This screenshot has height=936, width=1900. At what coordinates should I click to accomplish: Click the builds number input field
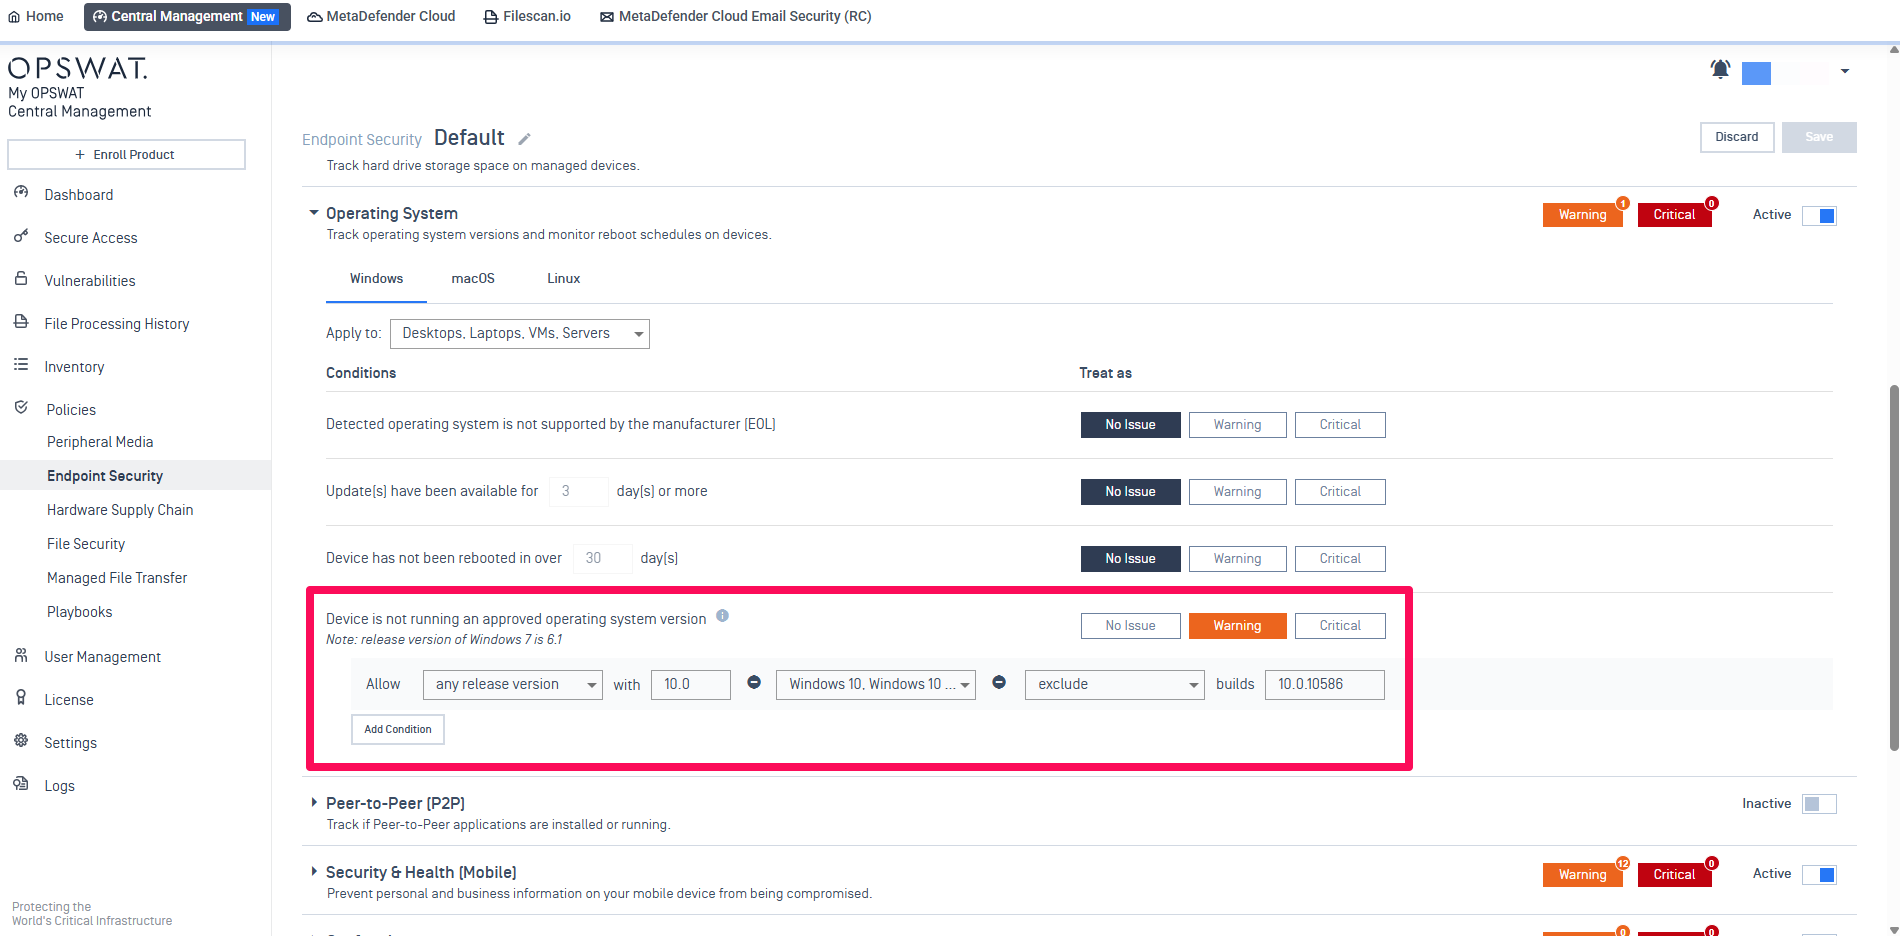tap(1325, 685)
